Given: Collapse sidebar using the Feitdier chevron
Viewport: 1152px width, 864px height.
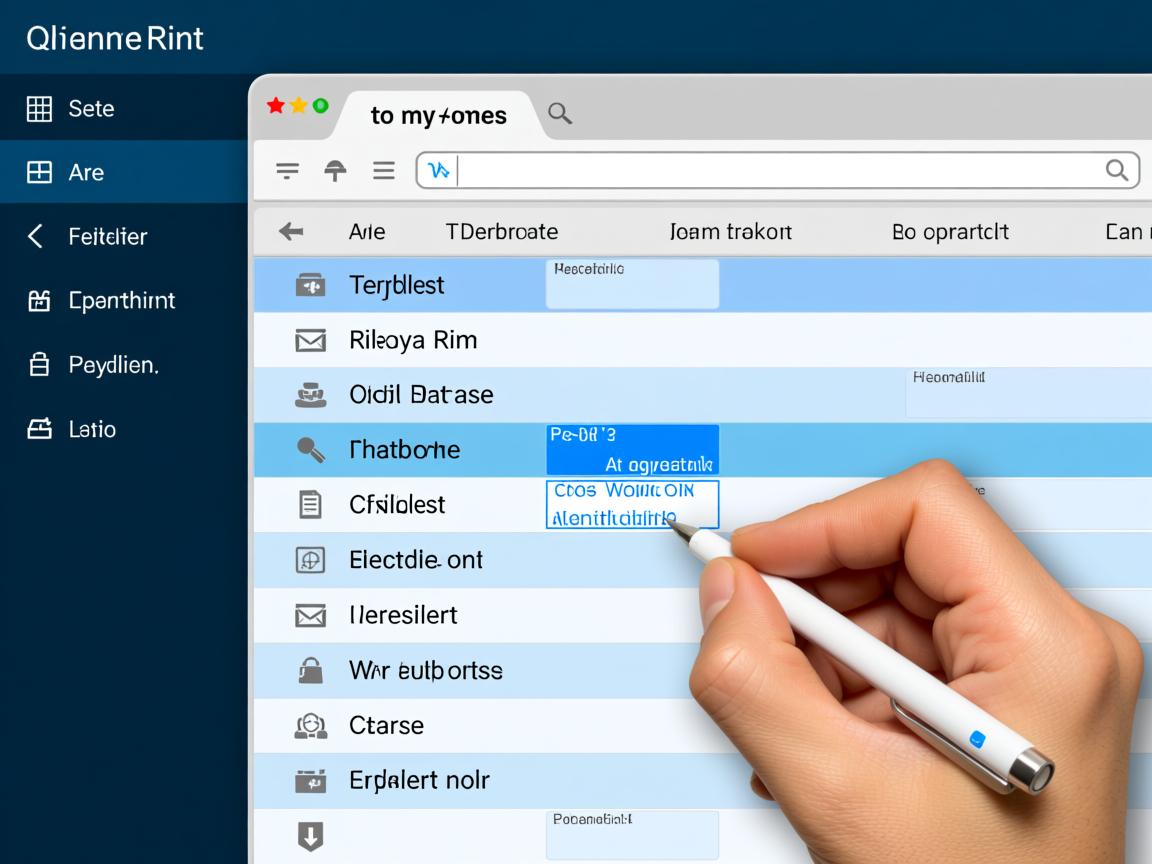Looking at the screenshot, I should (36, 237).
